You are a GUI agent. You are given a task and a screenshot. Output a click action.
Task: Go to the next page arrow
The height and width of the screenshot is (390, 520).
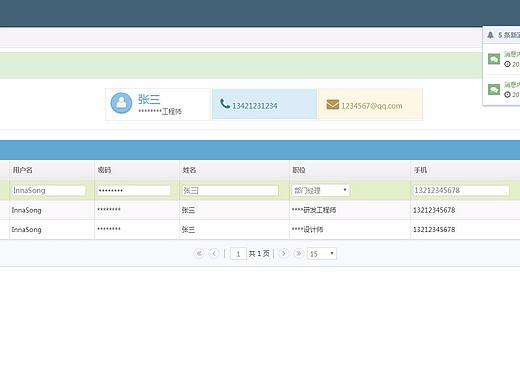point(284,253)
